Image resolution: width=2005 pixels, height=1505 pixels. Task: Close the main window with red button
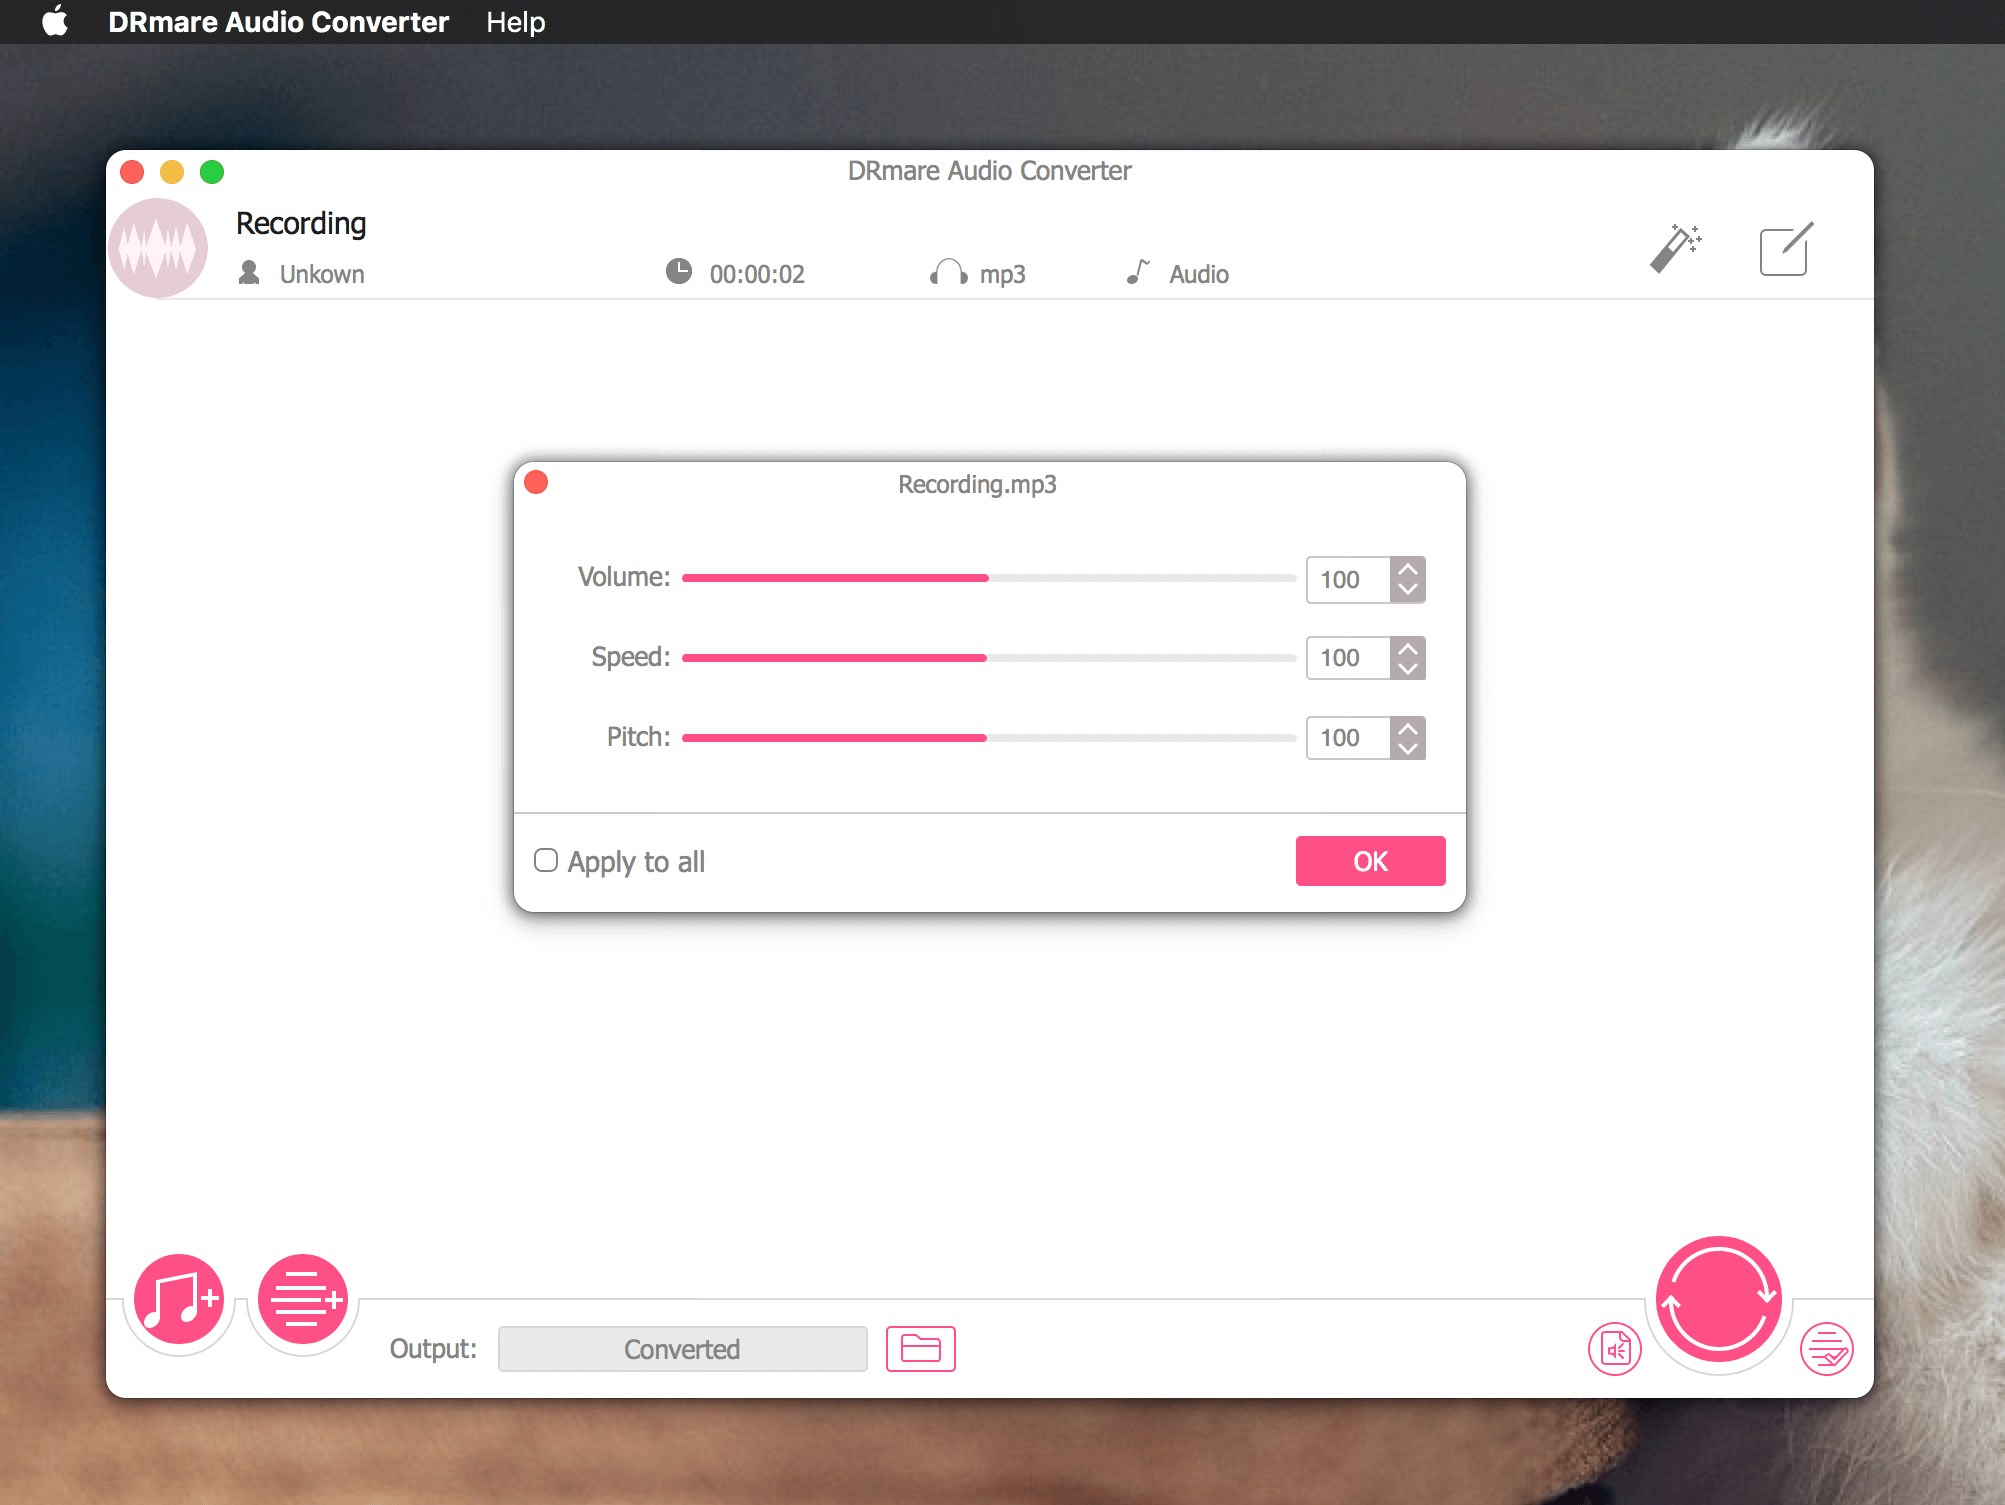pos(132,172)
